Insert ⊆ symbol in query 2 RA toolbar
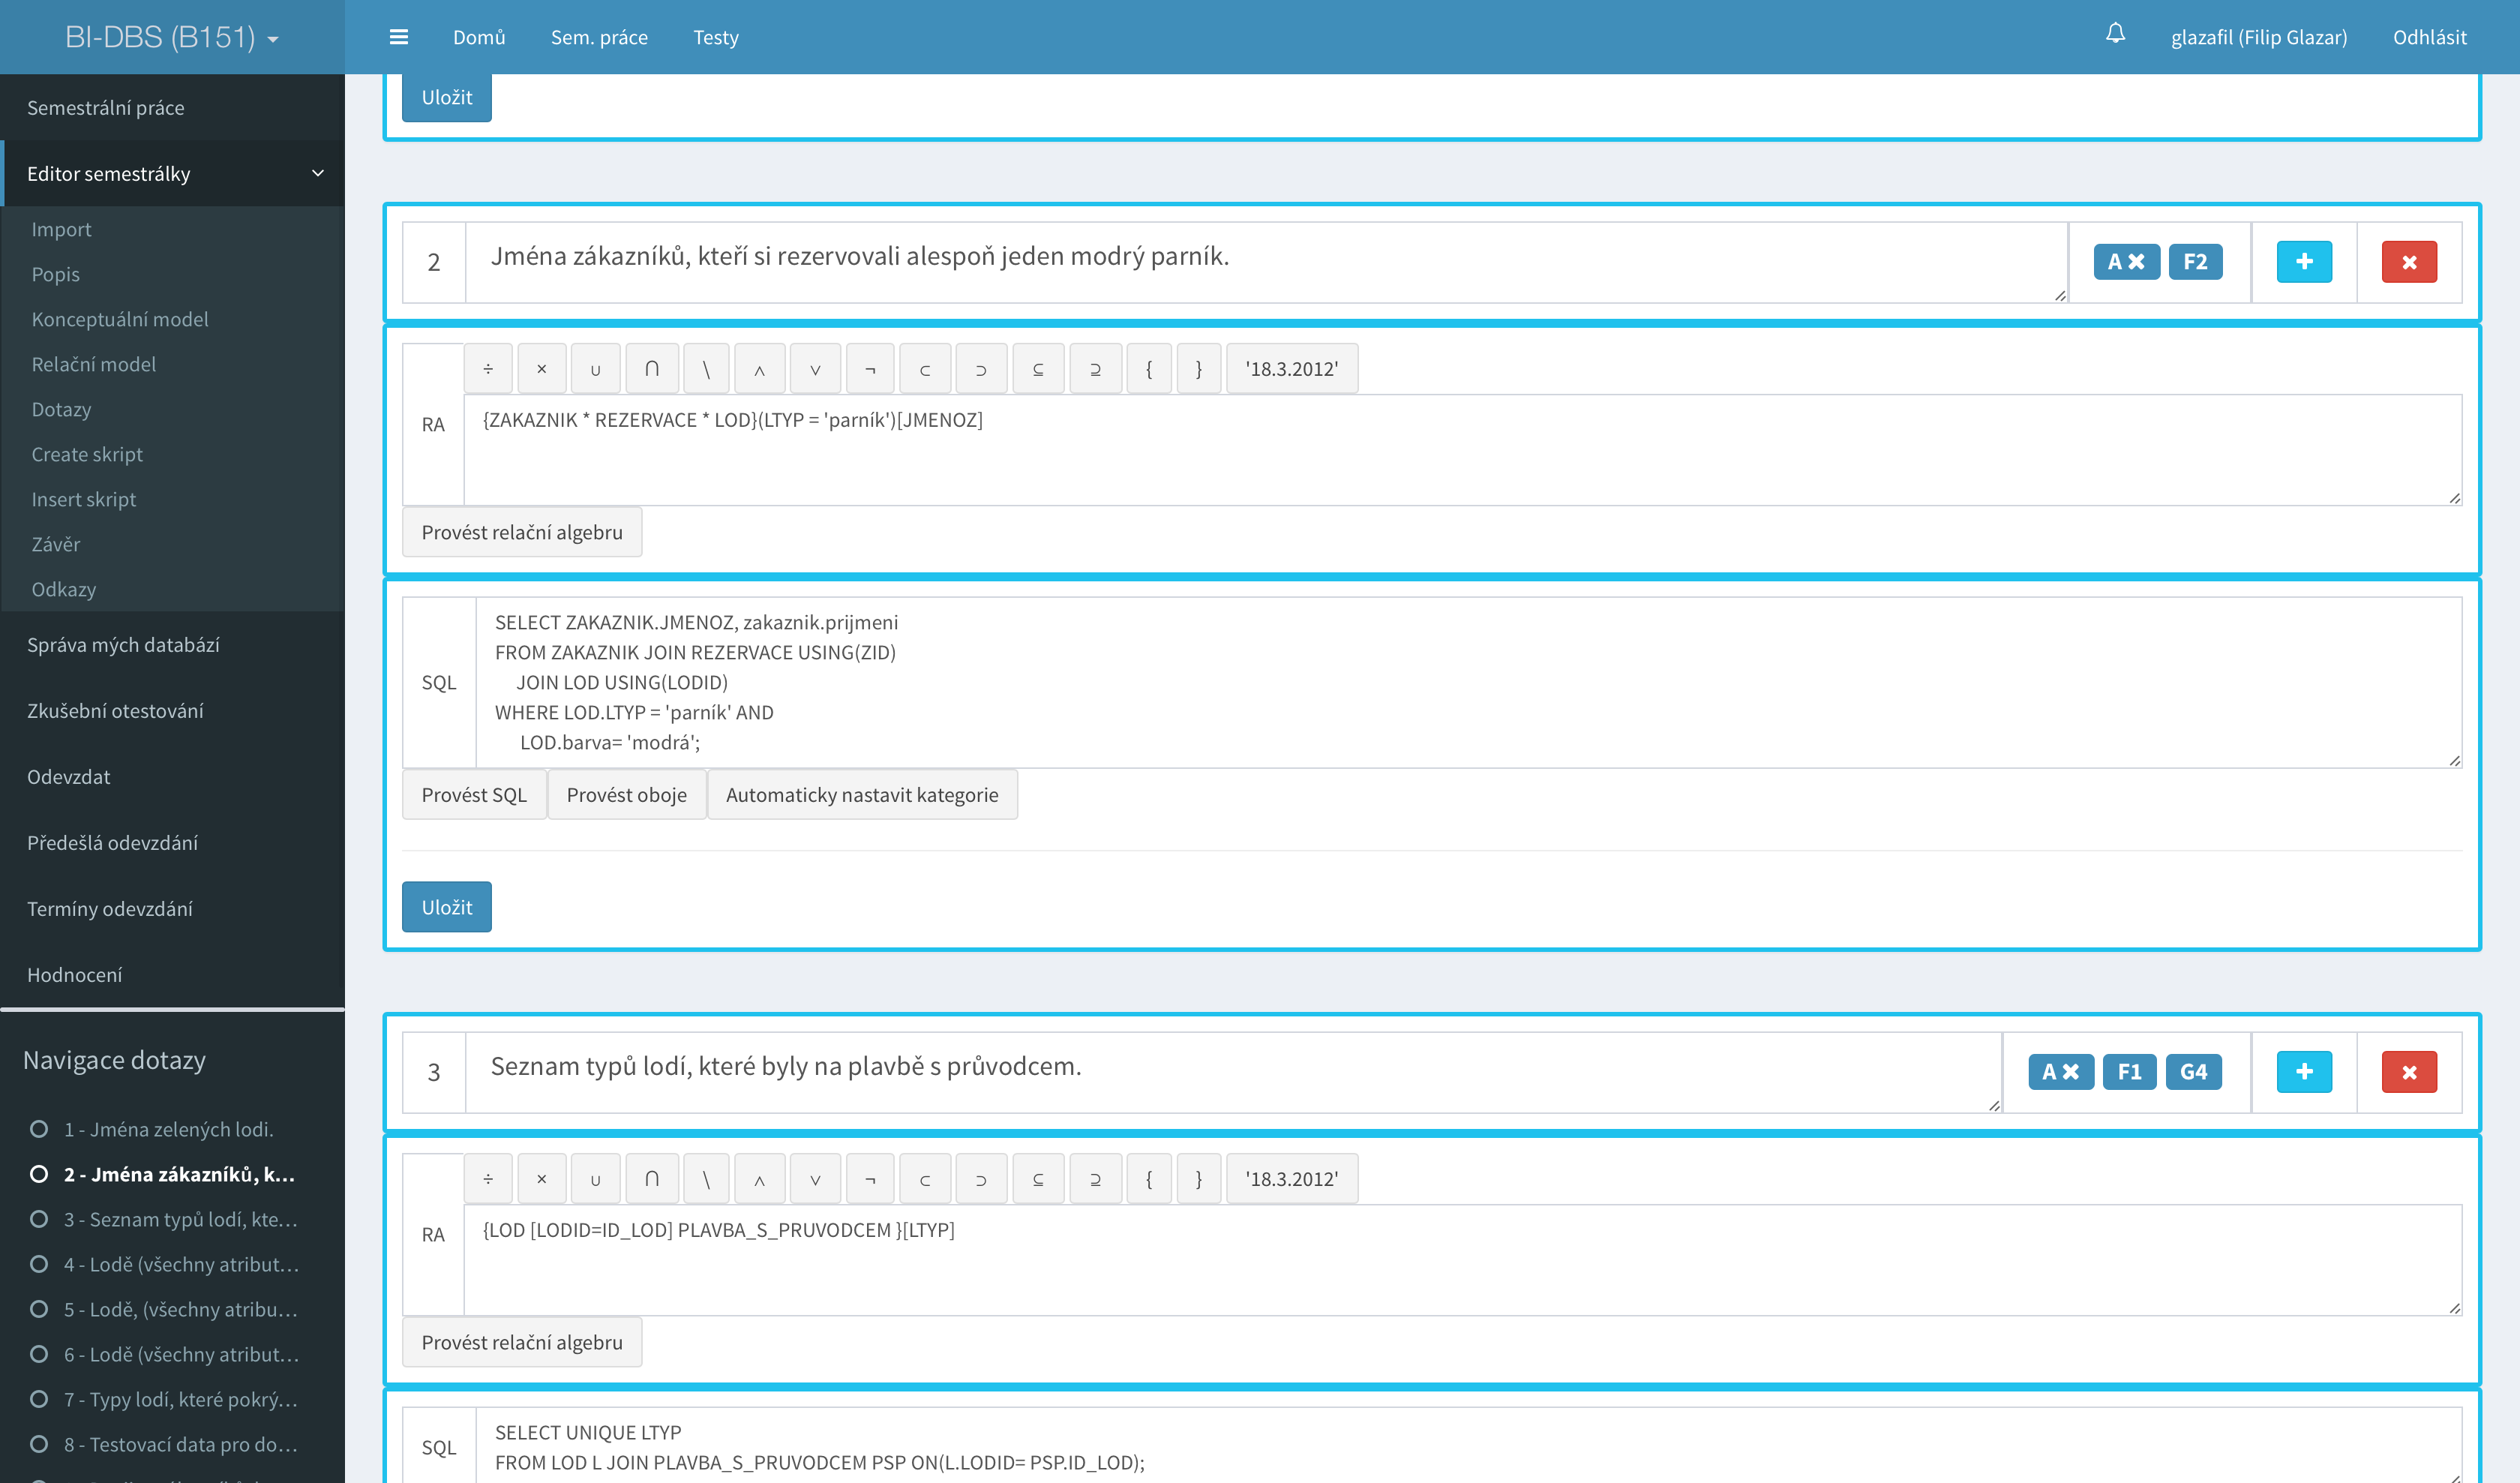Image resolution: width=2520 pixels, height=1483 pixels. [1038, 369]
